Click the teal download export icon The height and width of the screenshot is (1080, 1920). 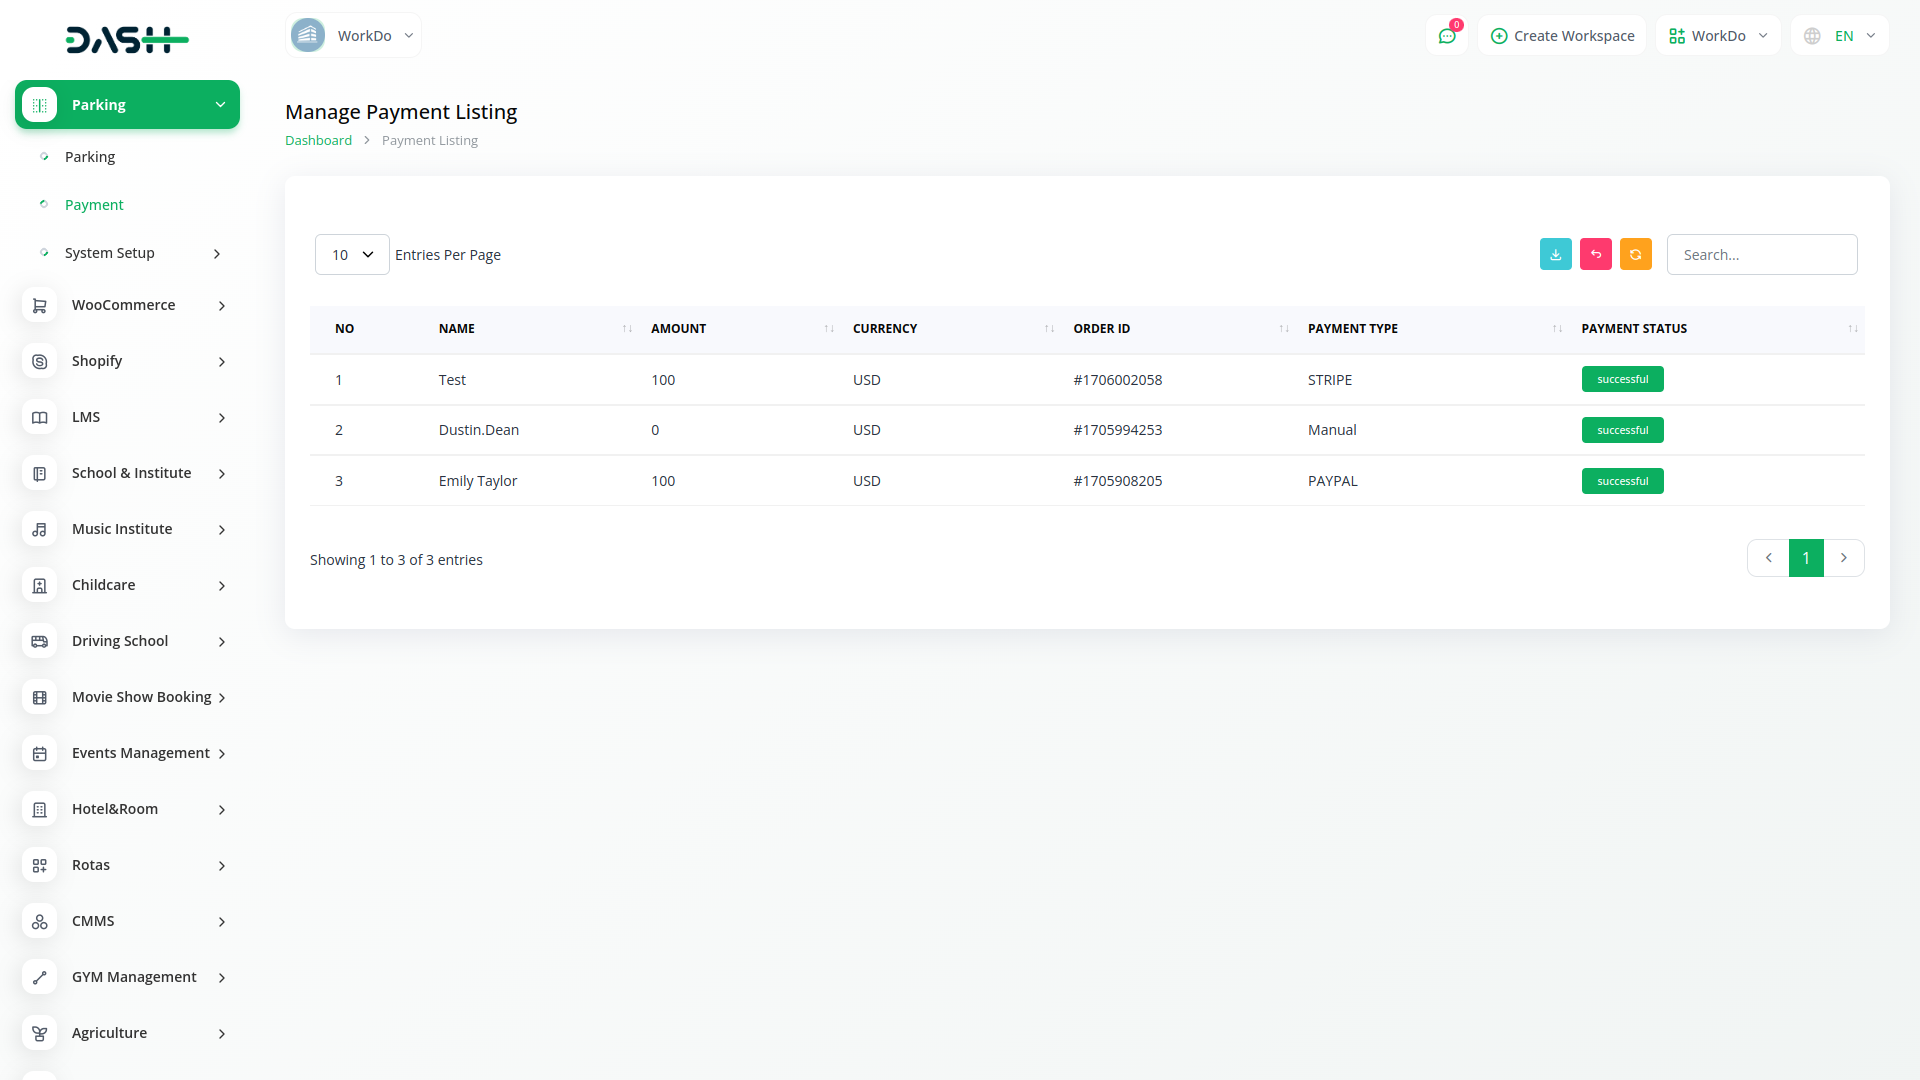(1555, 255)
